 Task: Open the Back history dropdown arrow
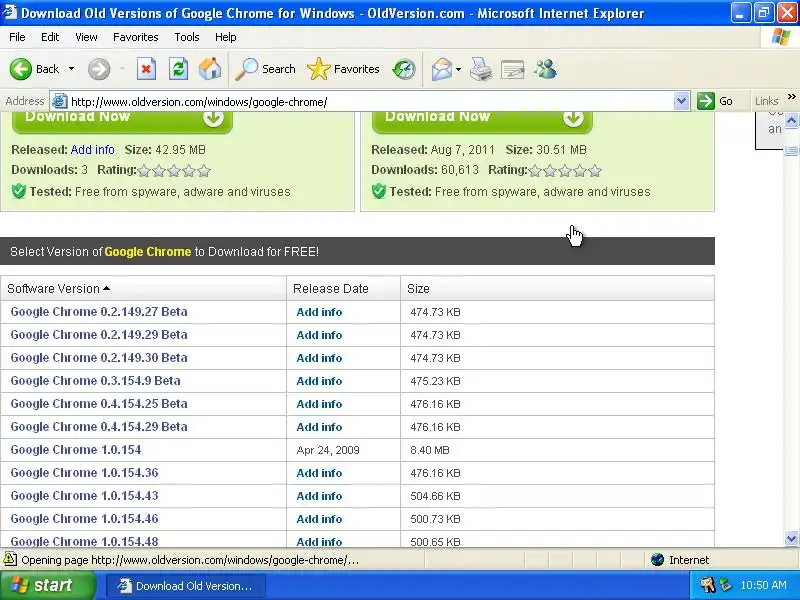click(71, 69)
